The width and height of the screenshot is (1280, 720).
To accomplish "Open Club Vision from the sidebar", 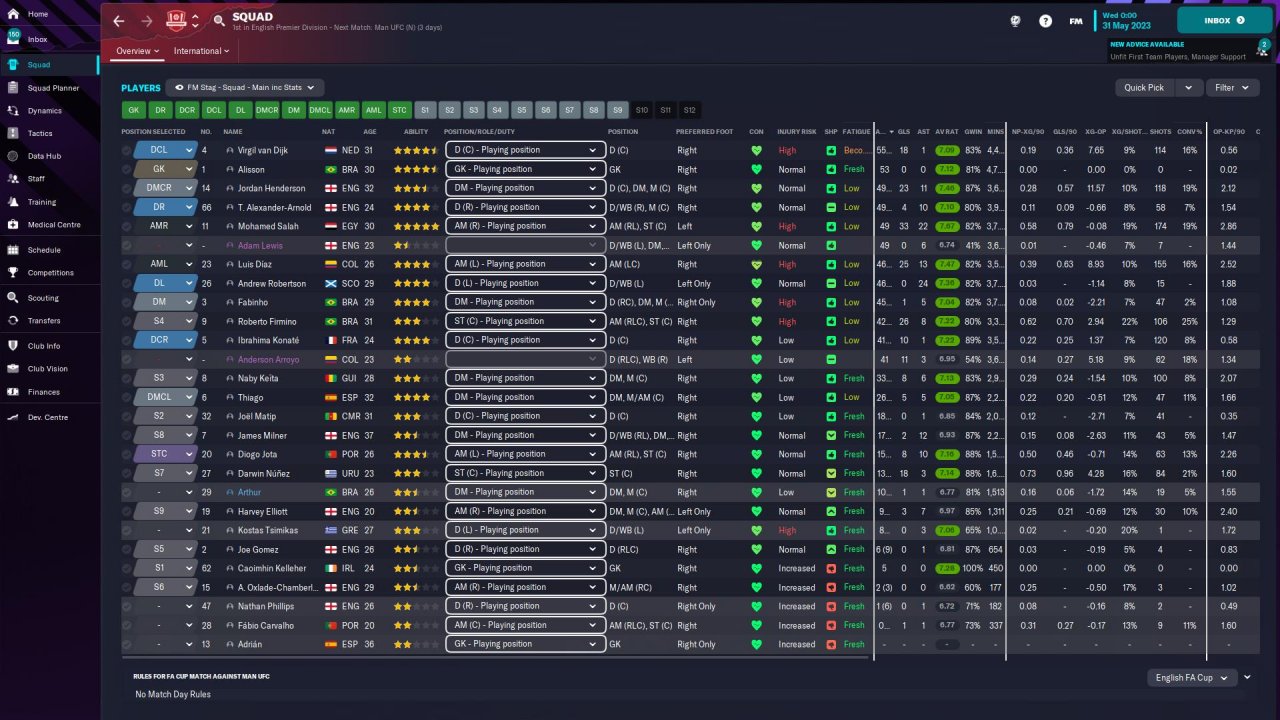I will [48, 369].
